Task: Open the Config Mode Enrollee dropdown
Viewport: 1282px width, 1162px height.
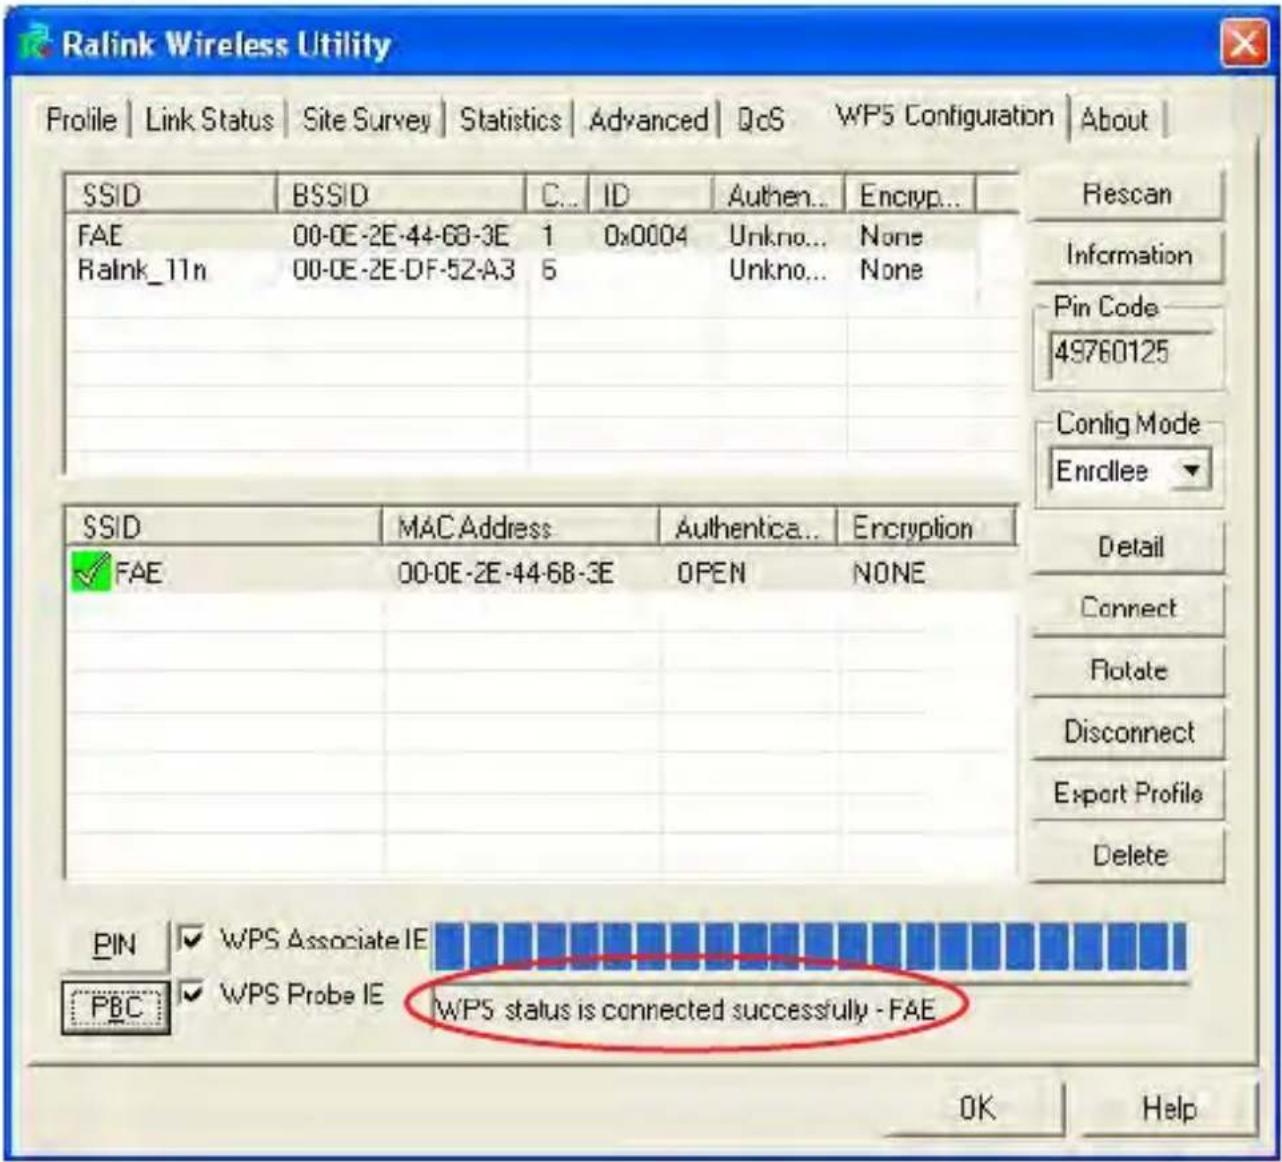Action: click(x=1190, y=470)
